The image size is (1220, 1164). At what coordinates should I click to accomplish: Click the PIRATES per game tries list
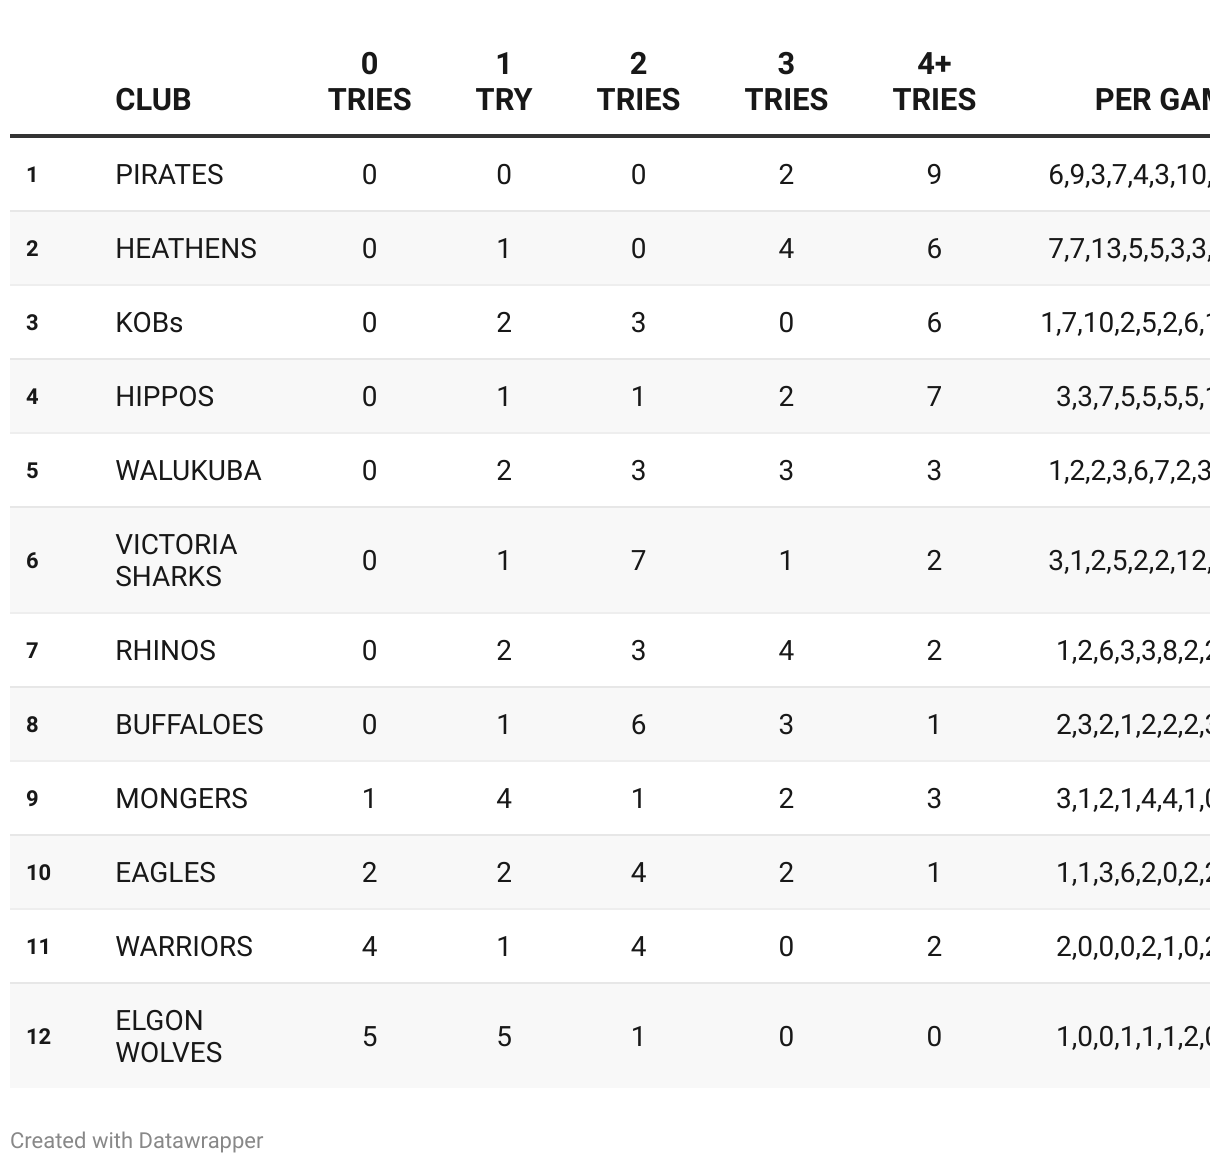point(1128,175)
